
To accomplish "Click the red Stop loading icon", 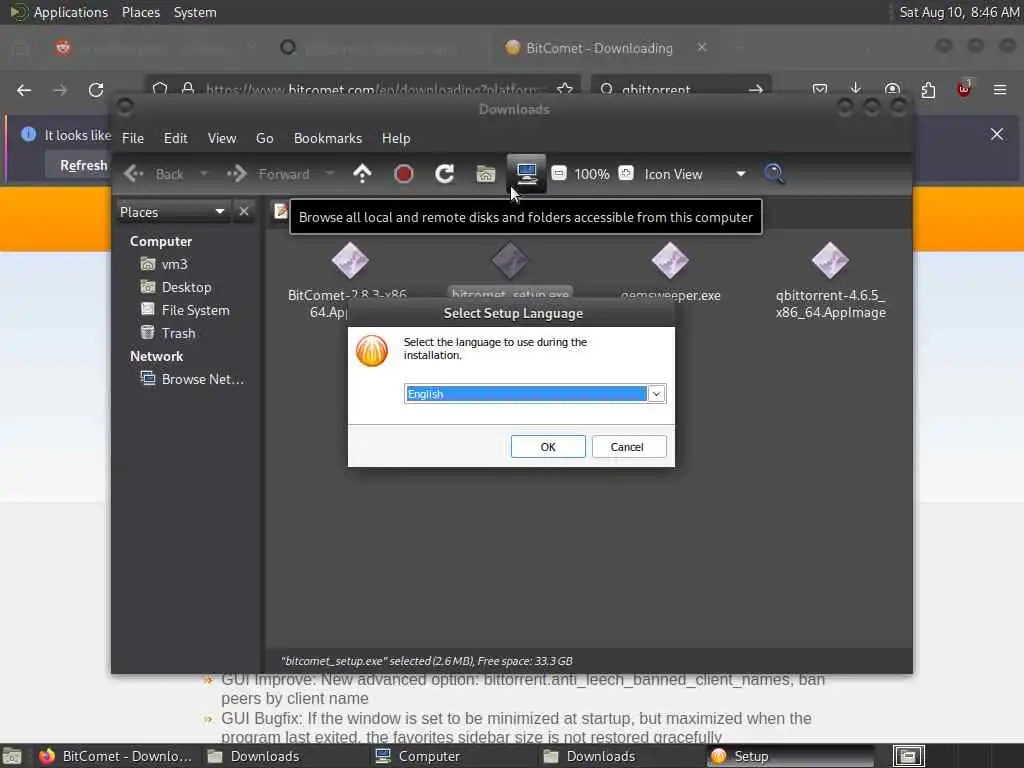I will click(404, 174).
